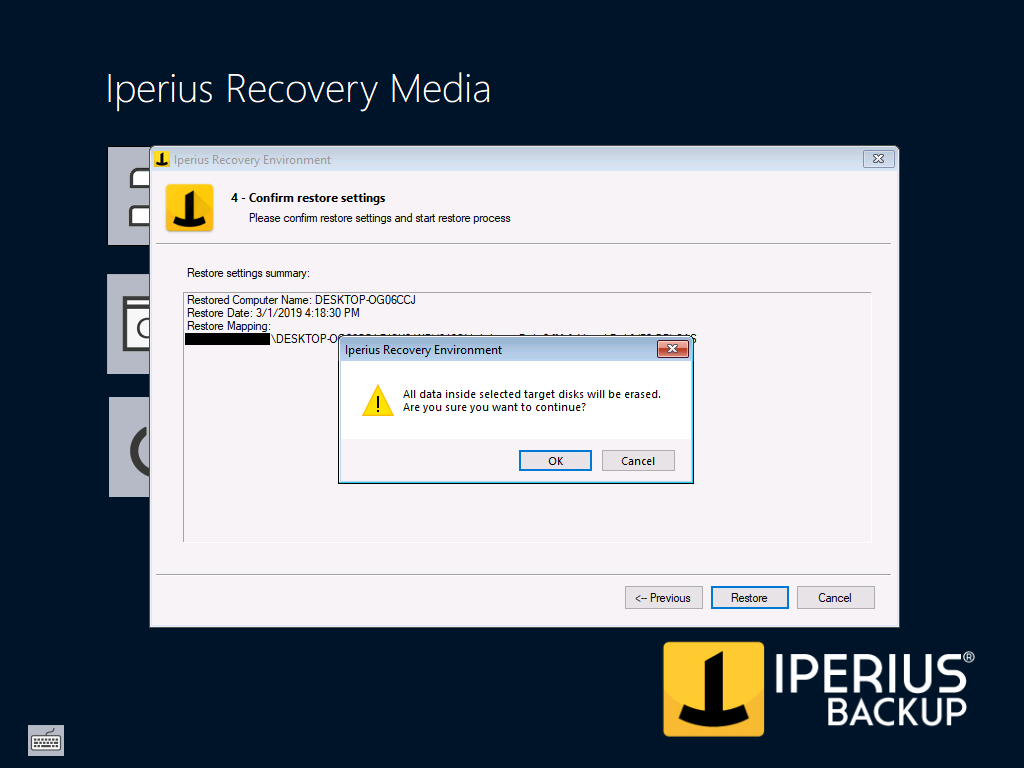The image size is (1024, 768).
Task: Click the Restore Mapping line
Action: [229, 326]
